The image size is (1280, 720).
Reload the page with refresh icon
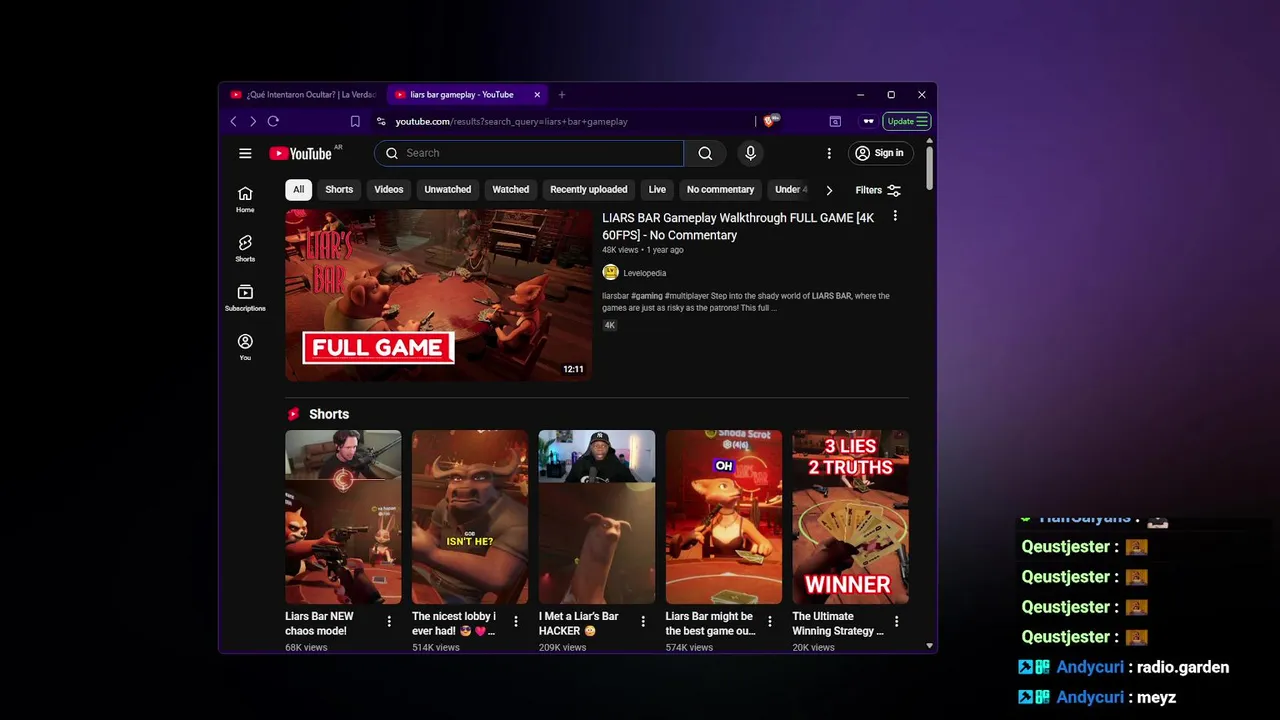coord(273,121)
